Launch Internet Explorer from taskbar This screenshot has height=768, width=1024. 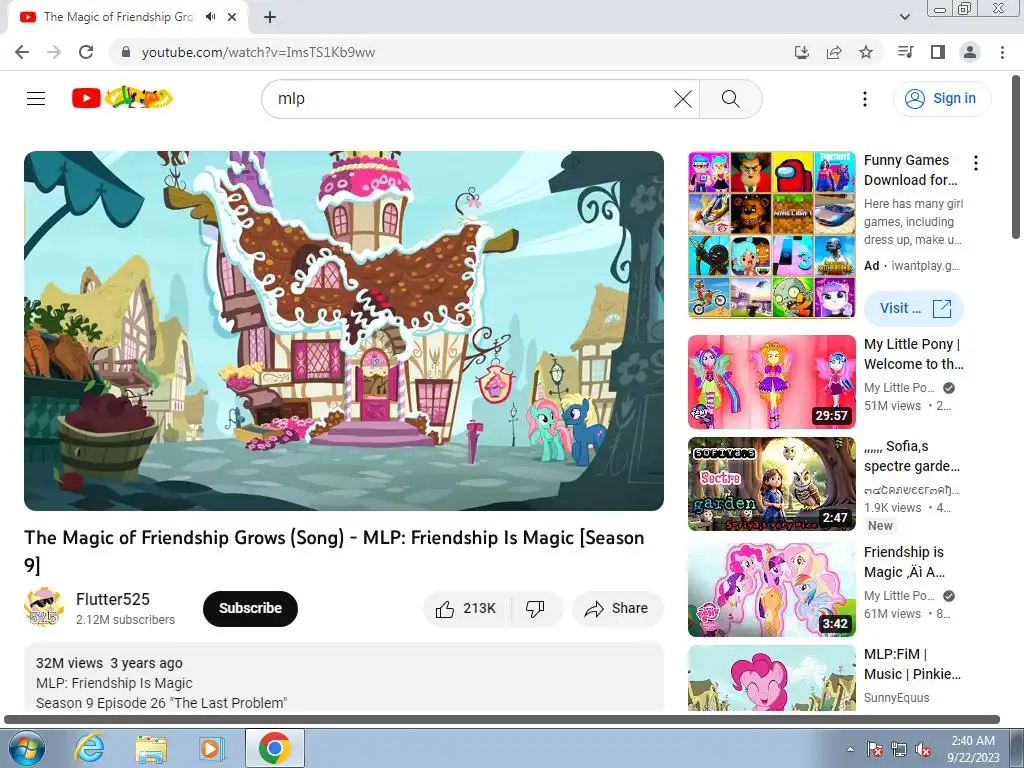(x=89, y=748)
